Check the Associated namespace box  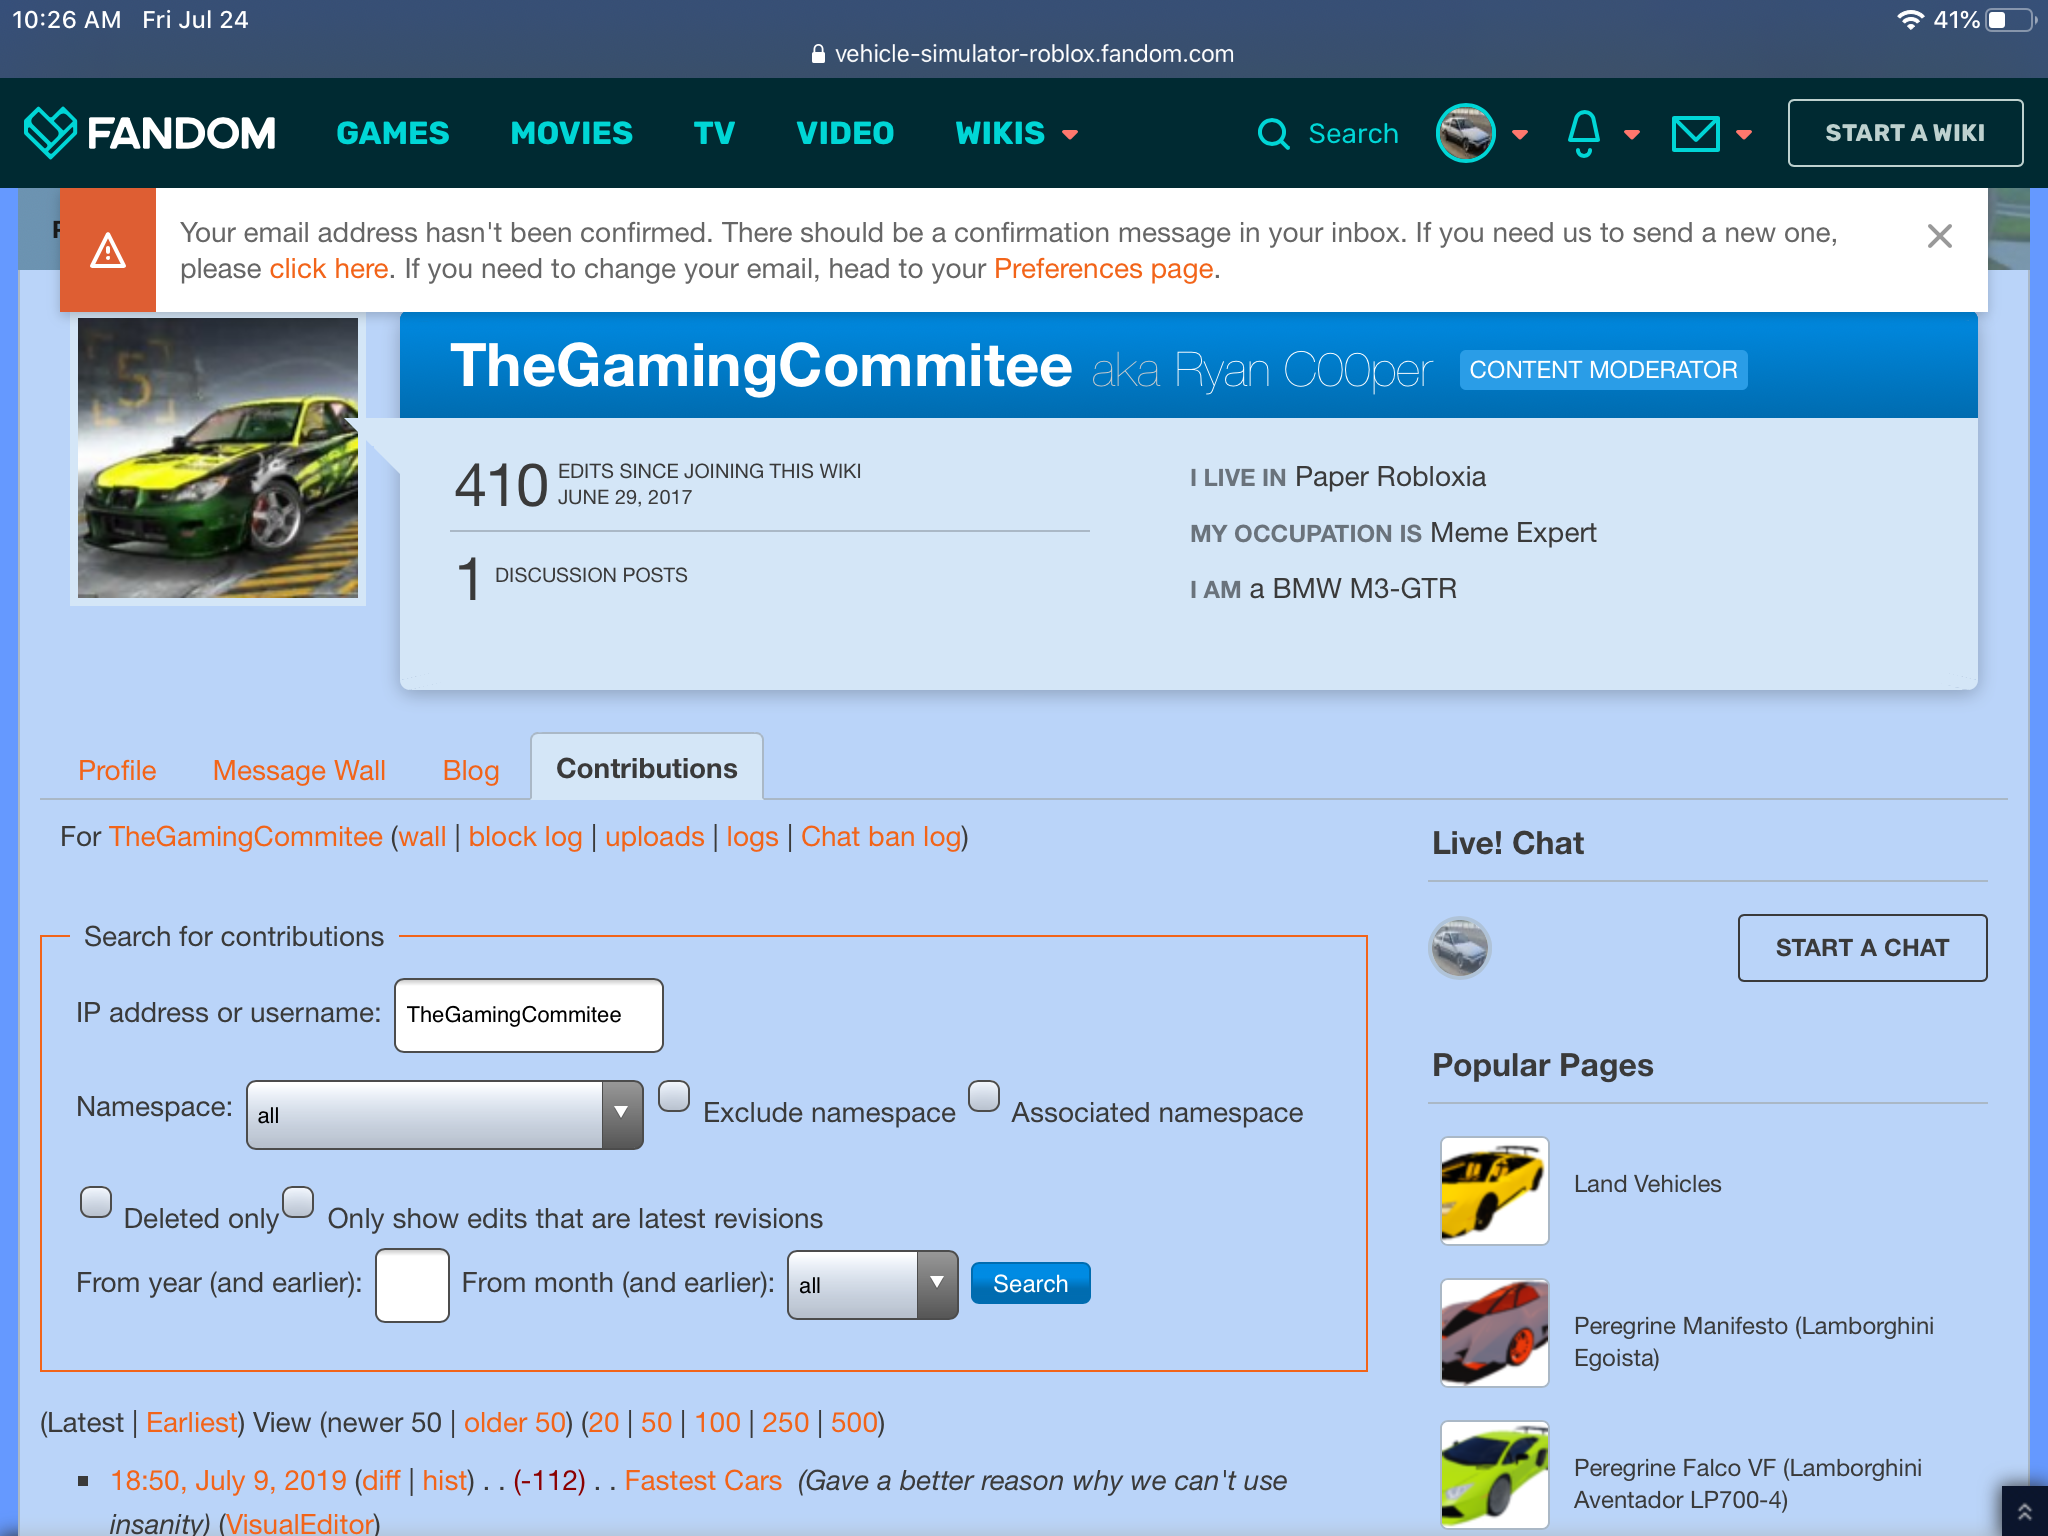tap(984, 1096)
